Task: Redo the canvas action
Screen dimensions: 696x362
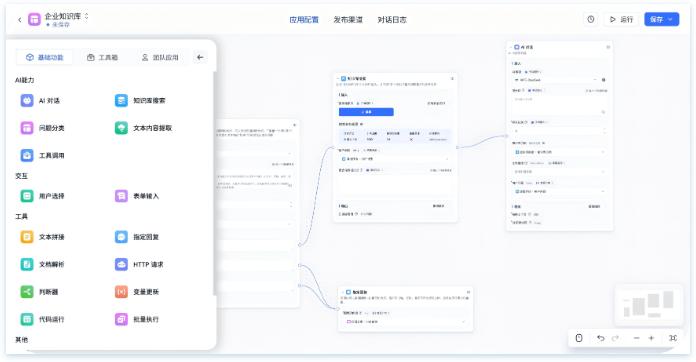Action: 615,338
